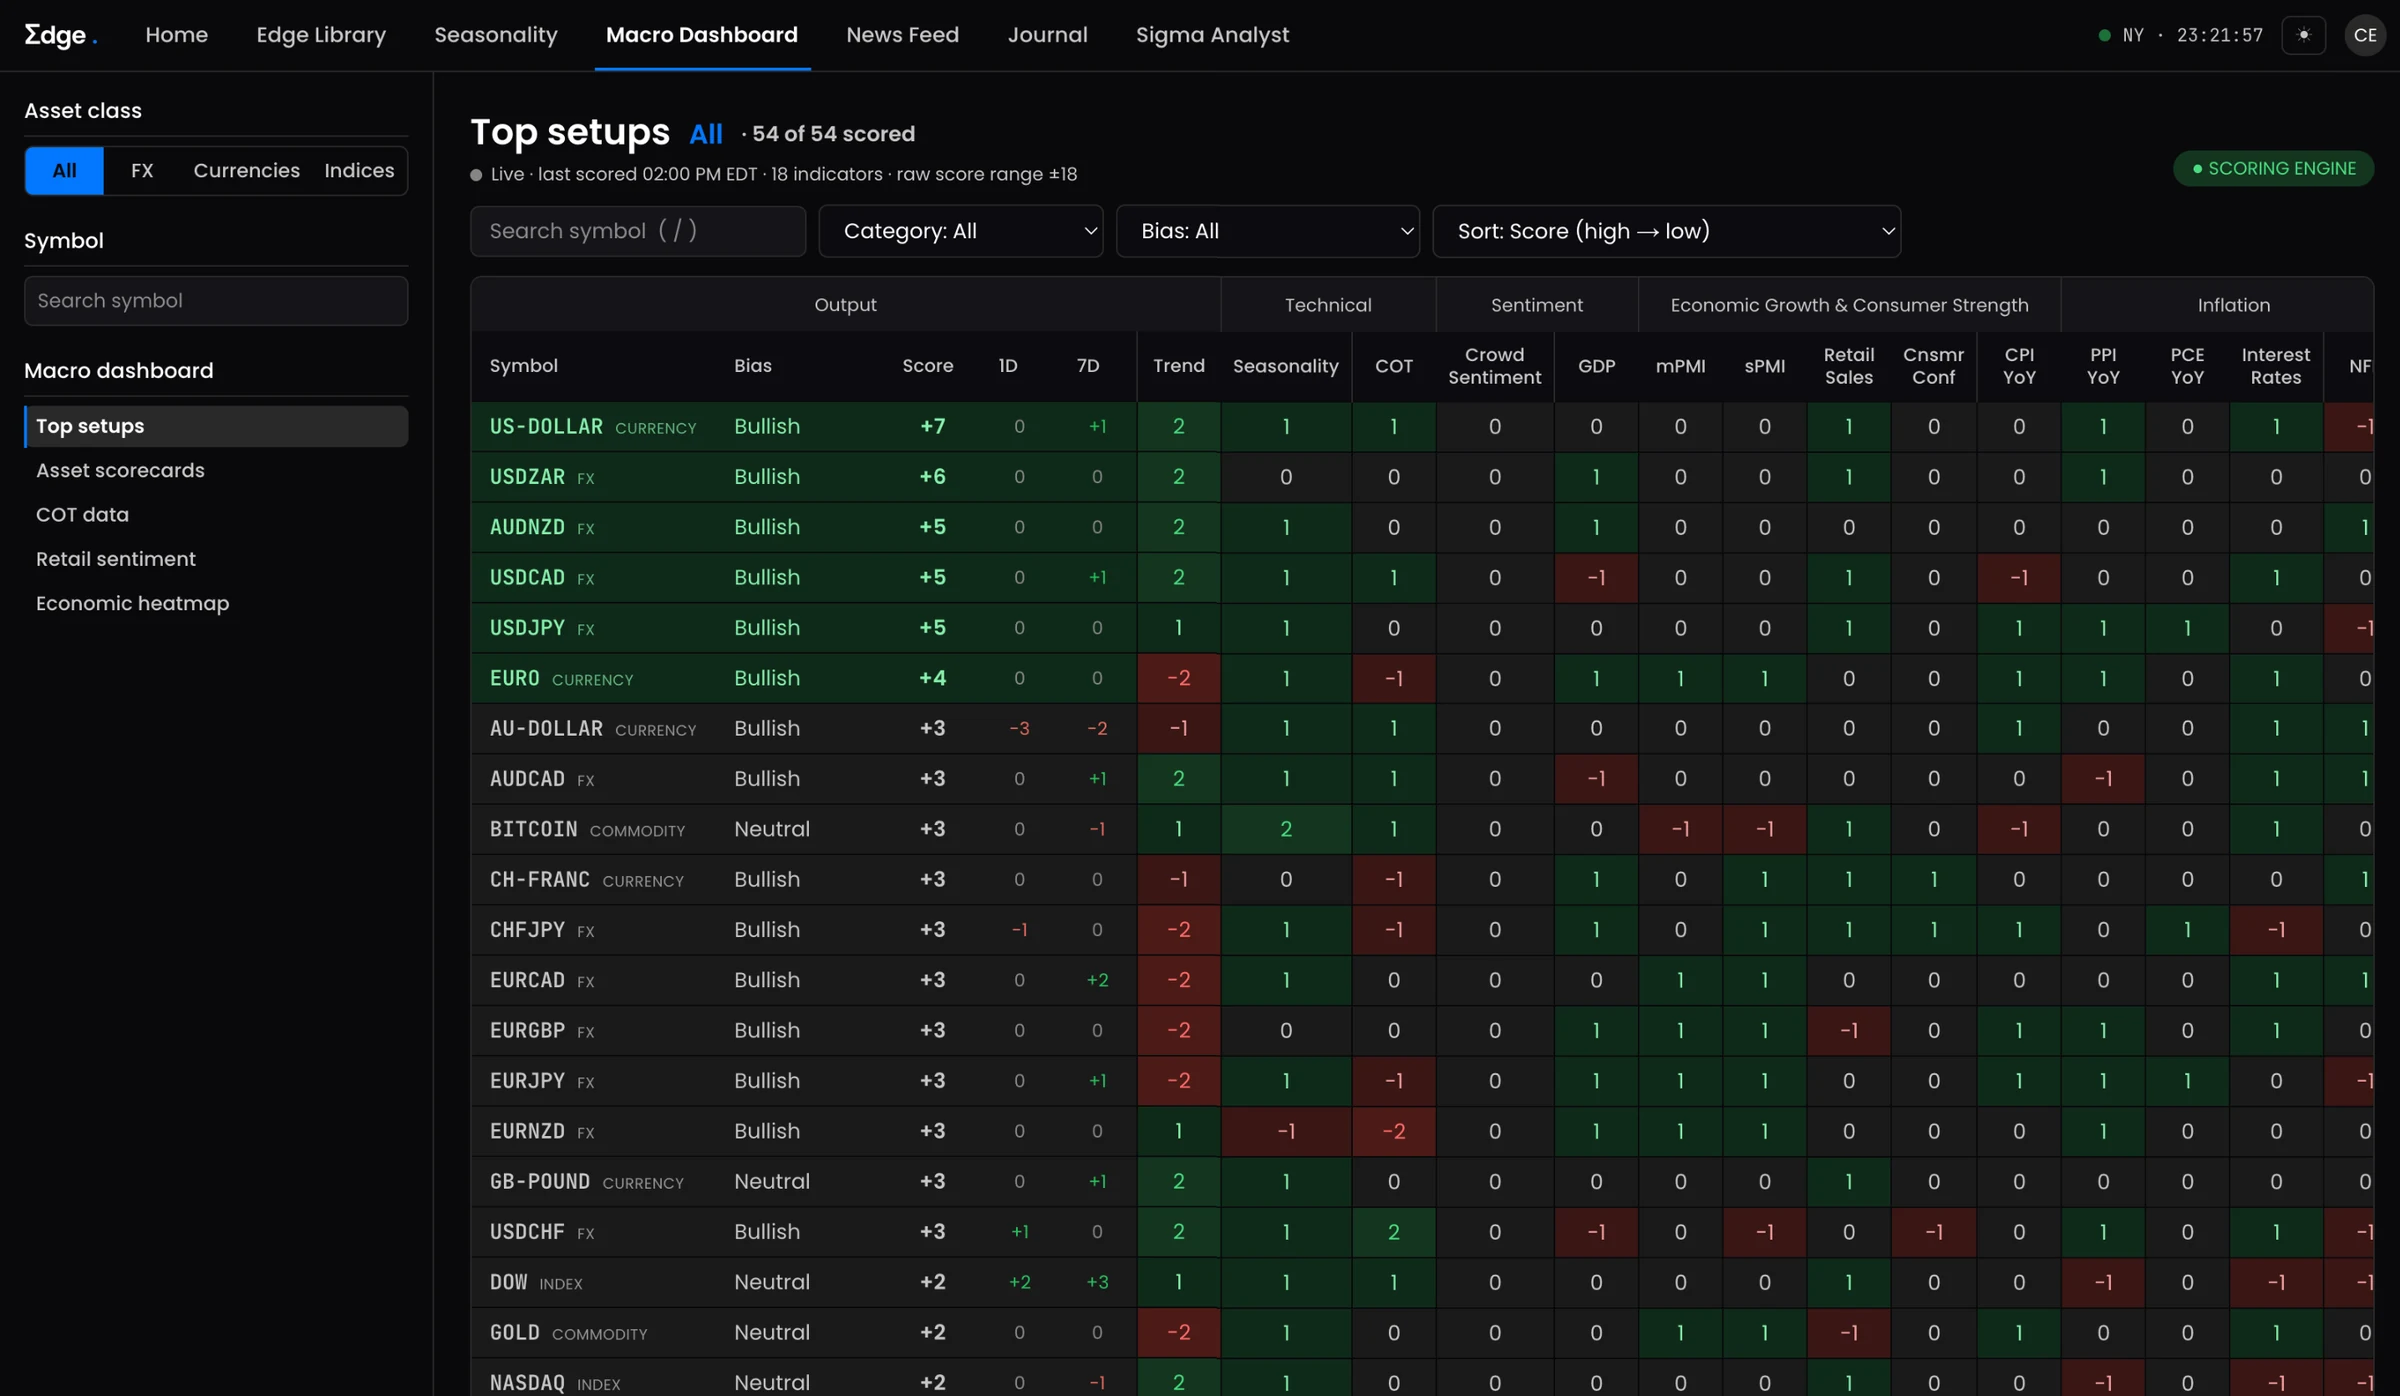Toggle the light/dark theme sun icon
Screen dimensions: 2400x1396
point(2304,35)
